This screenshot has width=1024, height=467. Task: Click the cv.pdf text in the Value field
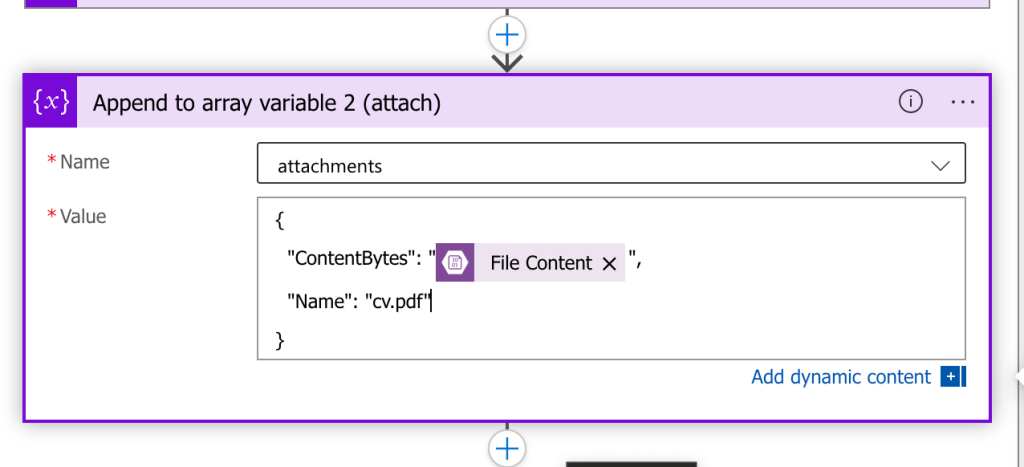[398, 301]
